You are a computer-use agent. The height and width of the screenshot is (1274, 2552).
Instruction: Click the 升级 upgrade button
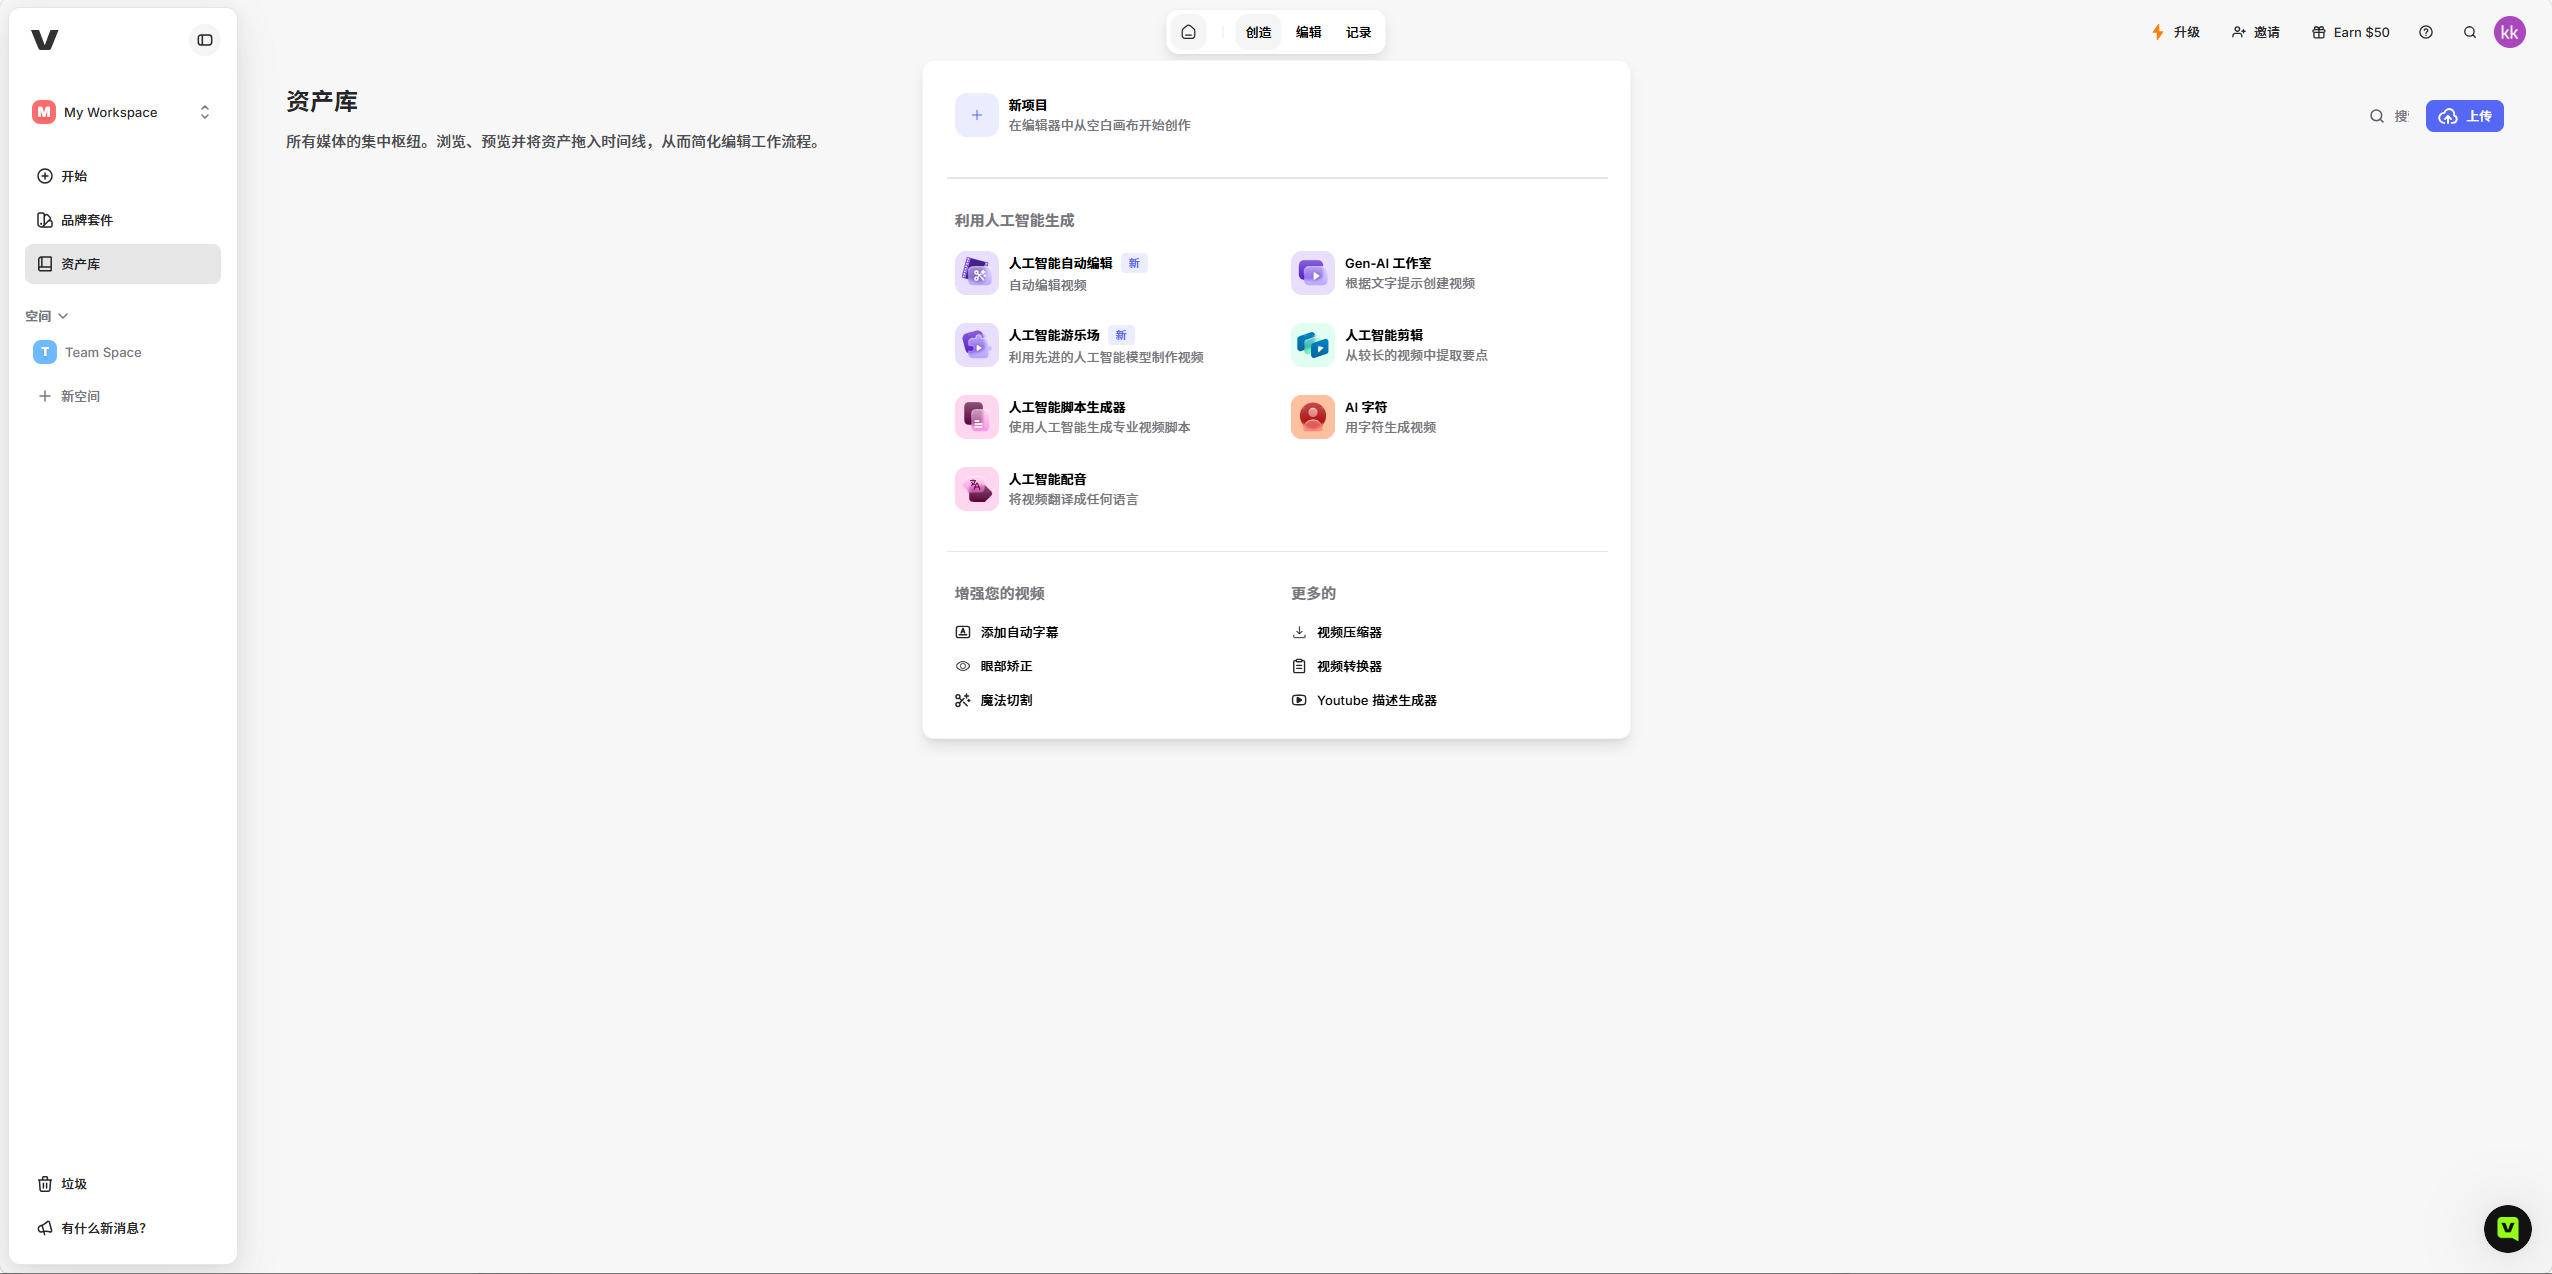coord(2176,32)
